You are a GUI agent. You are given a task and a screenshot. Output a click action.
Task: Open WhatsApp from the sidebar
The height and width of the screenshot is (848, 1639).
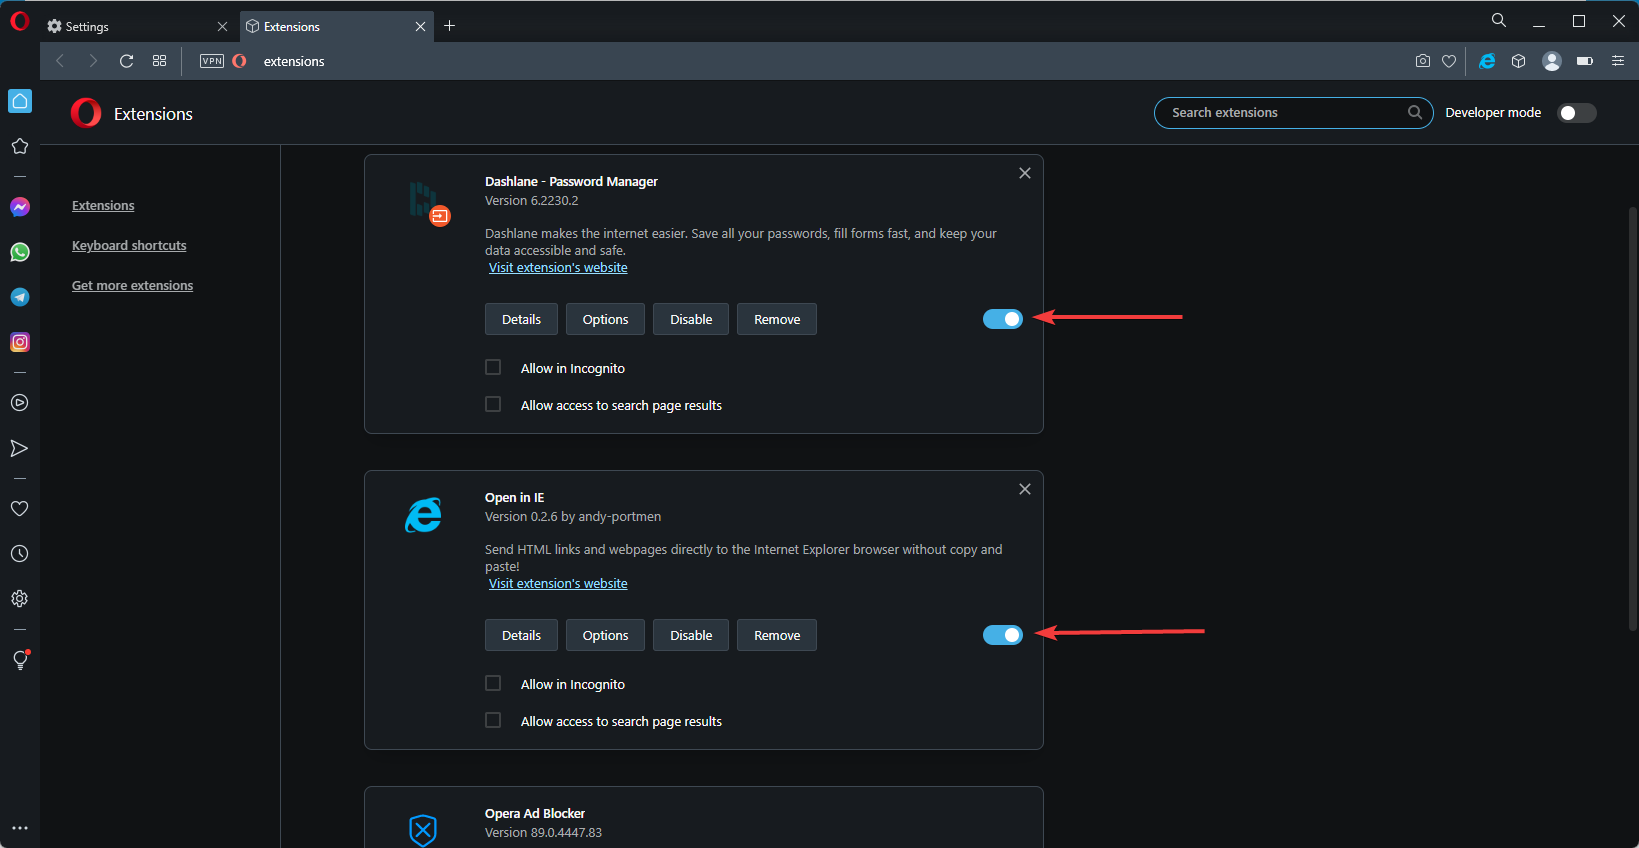click(x=20, y=252)
